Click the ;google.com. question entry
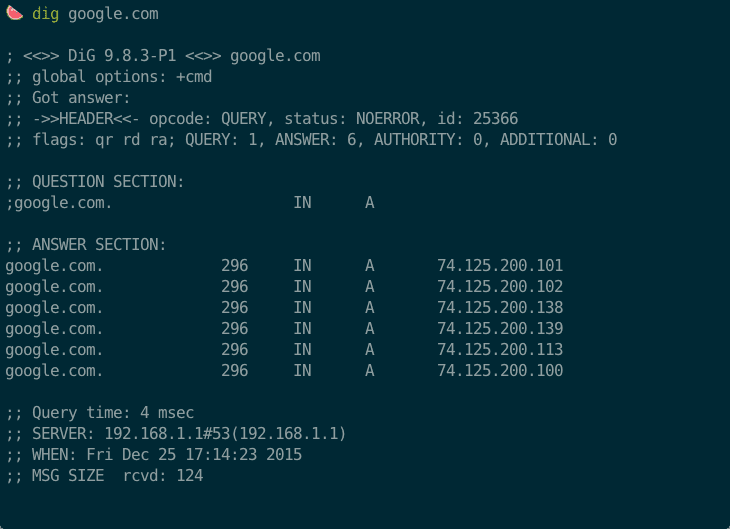This screenshot has height=529, width=730. [x=59, y=203]
